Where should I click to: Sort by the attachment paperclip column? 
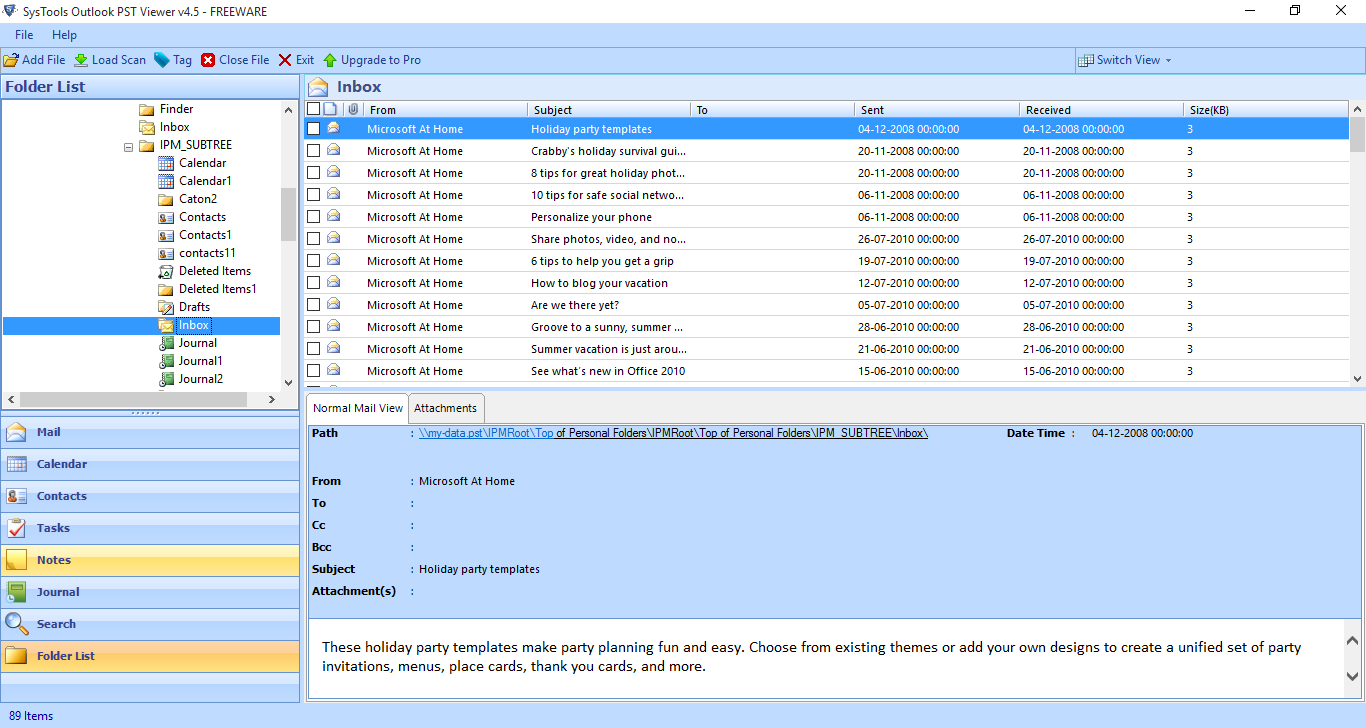point(352,109)
